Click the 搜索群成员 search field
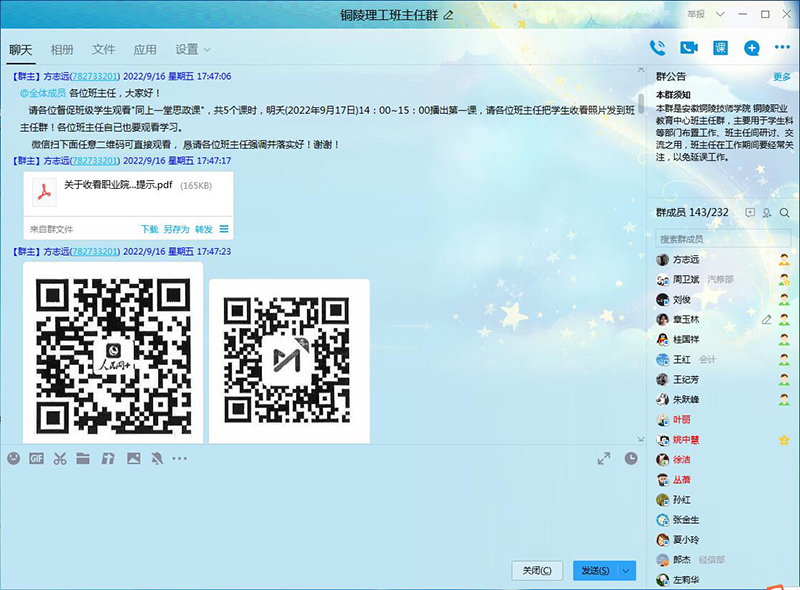800x590 pixels. coord(722,239)
